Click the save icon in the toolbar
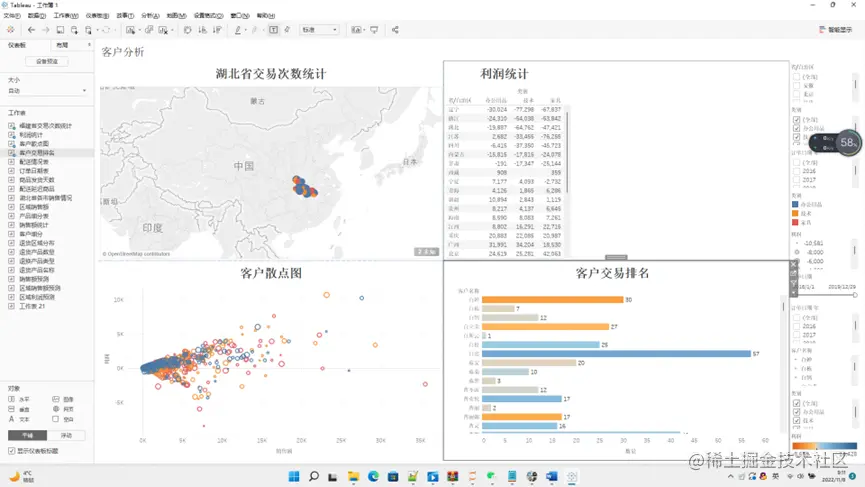 60,30
